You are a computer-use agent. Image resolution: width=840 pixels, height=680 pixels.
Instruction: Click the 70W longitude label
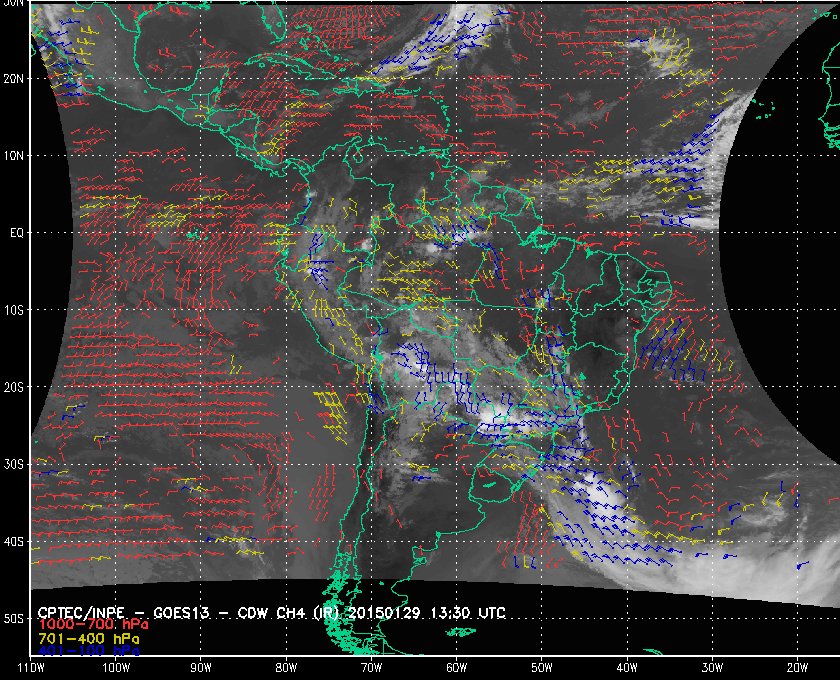(x=371, y=667)
